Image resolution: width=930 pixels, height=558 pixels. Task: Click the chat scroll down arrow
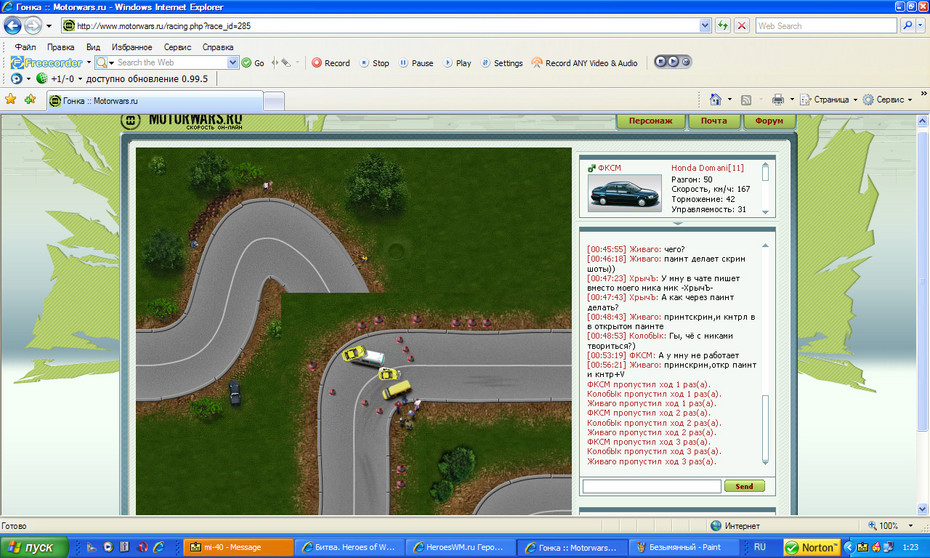coord(765,461)
